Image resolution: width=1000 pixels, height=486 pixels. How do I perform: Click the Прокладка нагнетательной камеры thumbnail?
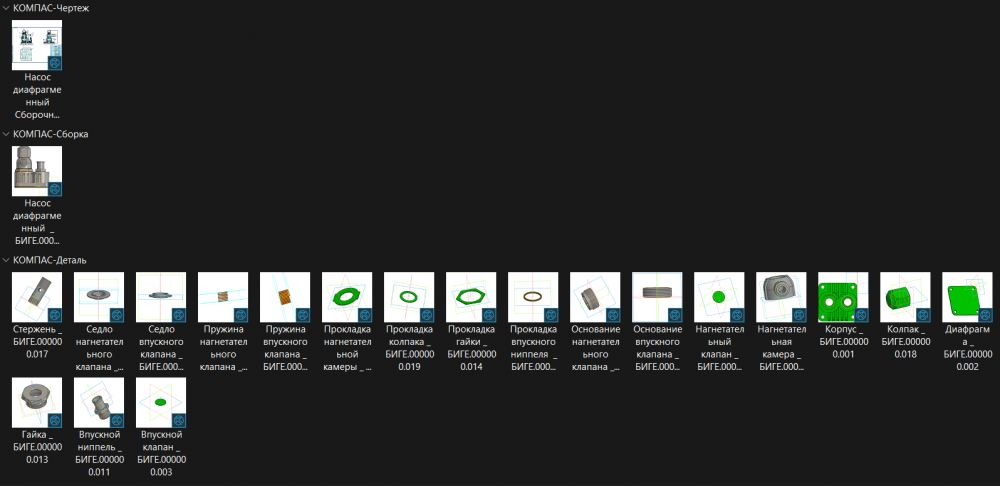tap(347, 297)
